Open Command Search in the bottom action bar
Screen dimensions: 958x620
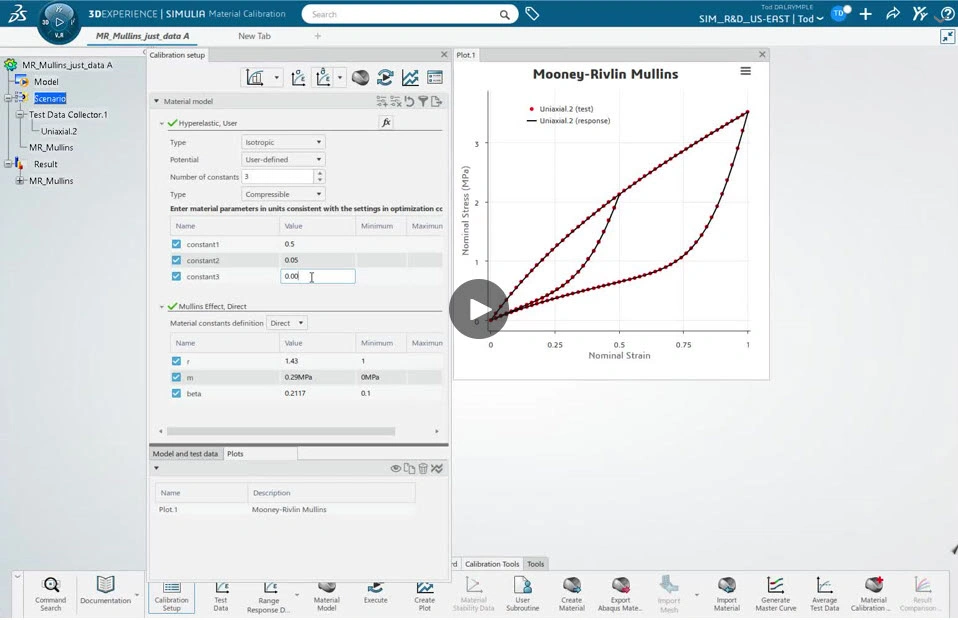pyautogui.click(x=51, y=594)
